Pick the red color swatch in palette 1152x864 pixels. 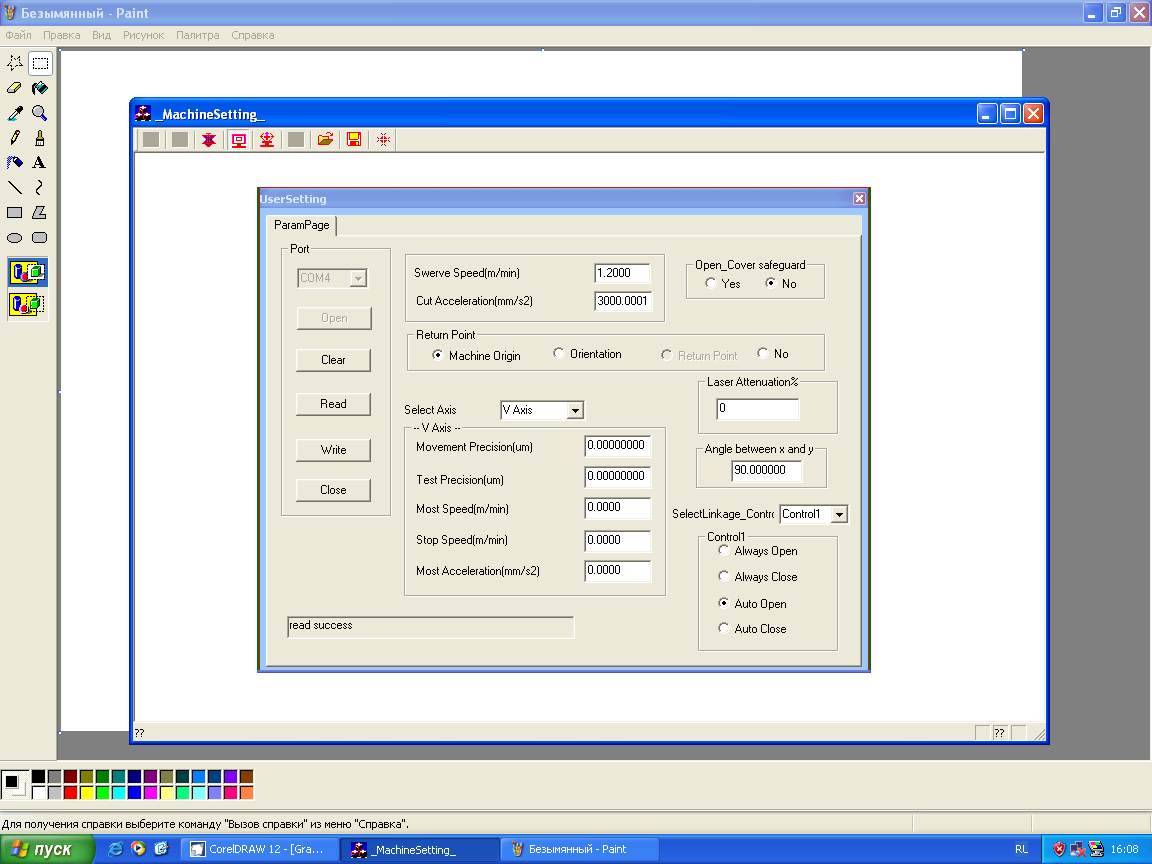click(70, 793)
